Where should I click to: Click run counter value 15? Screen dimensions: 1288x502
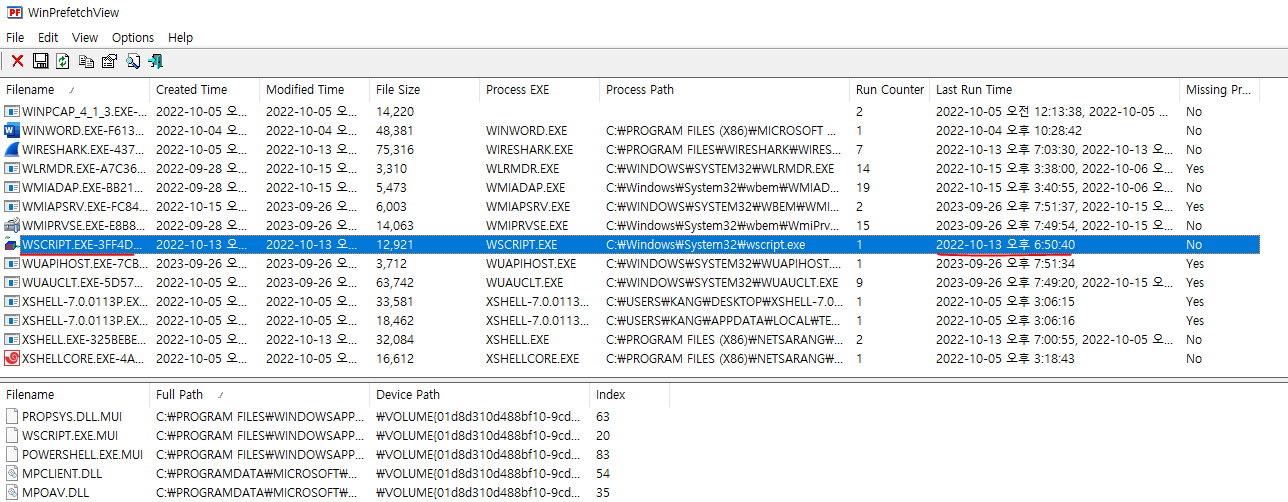click(x=863, y=226)
